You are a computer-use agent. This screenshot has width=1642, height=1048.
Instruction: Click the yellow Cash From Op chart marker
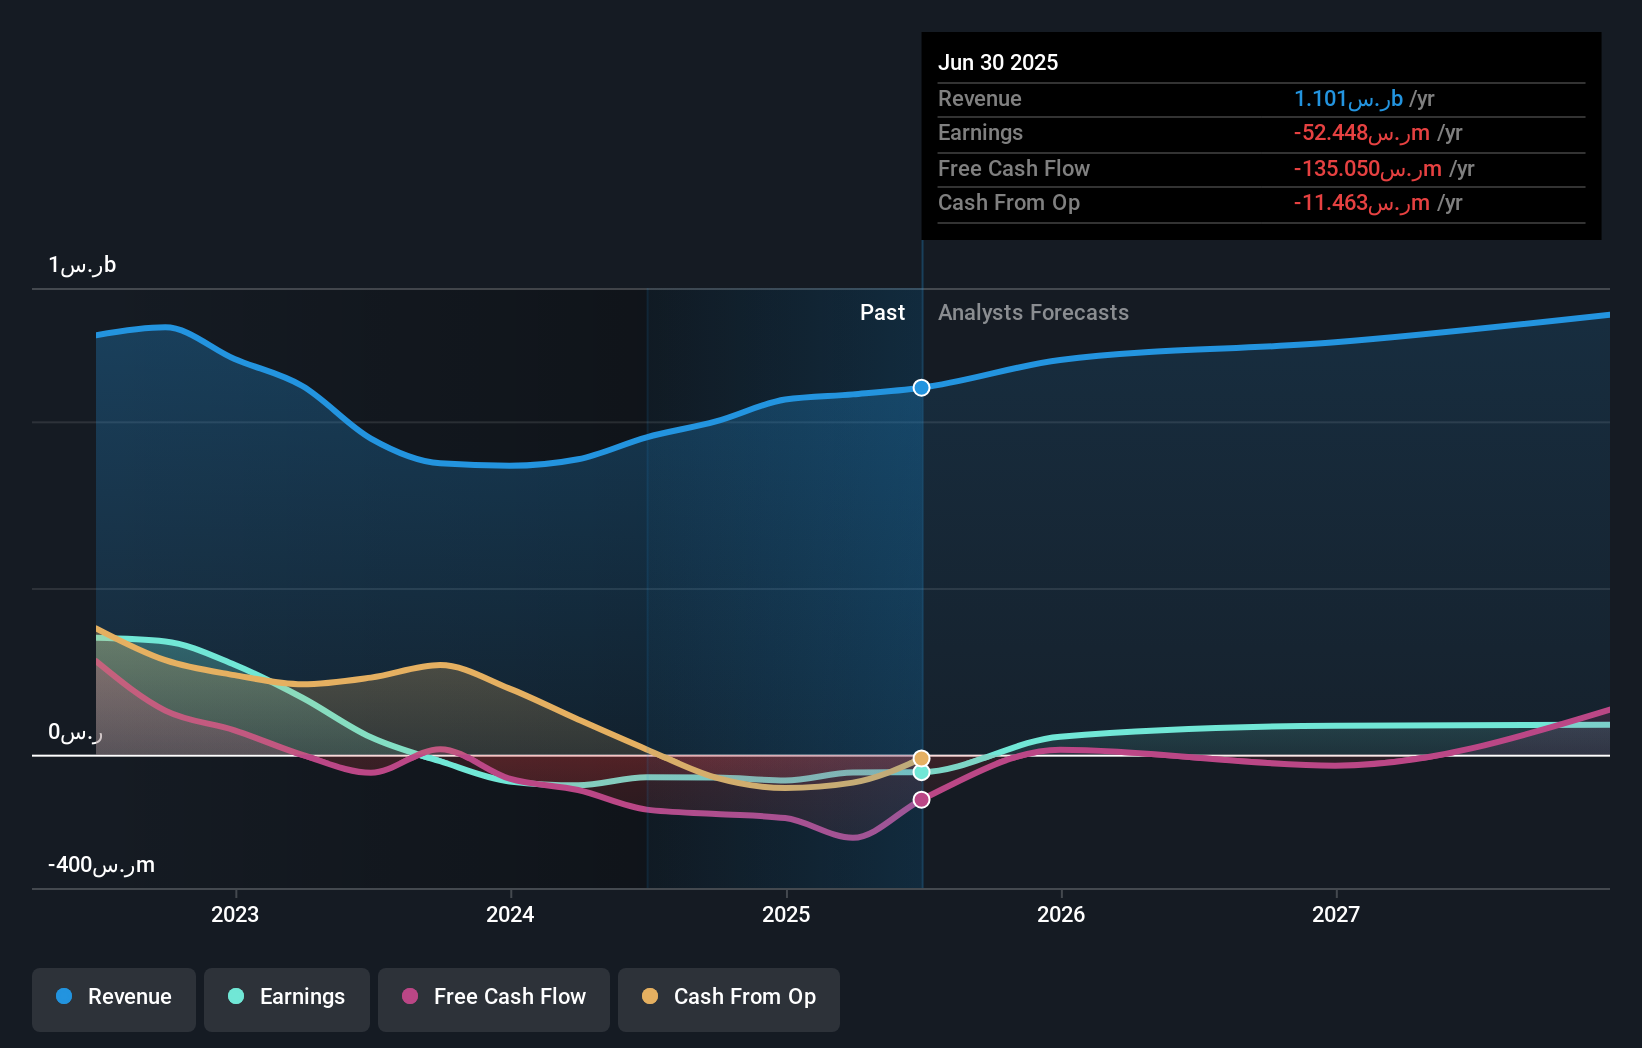pyautogui.click(x=920, y=757)
